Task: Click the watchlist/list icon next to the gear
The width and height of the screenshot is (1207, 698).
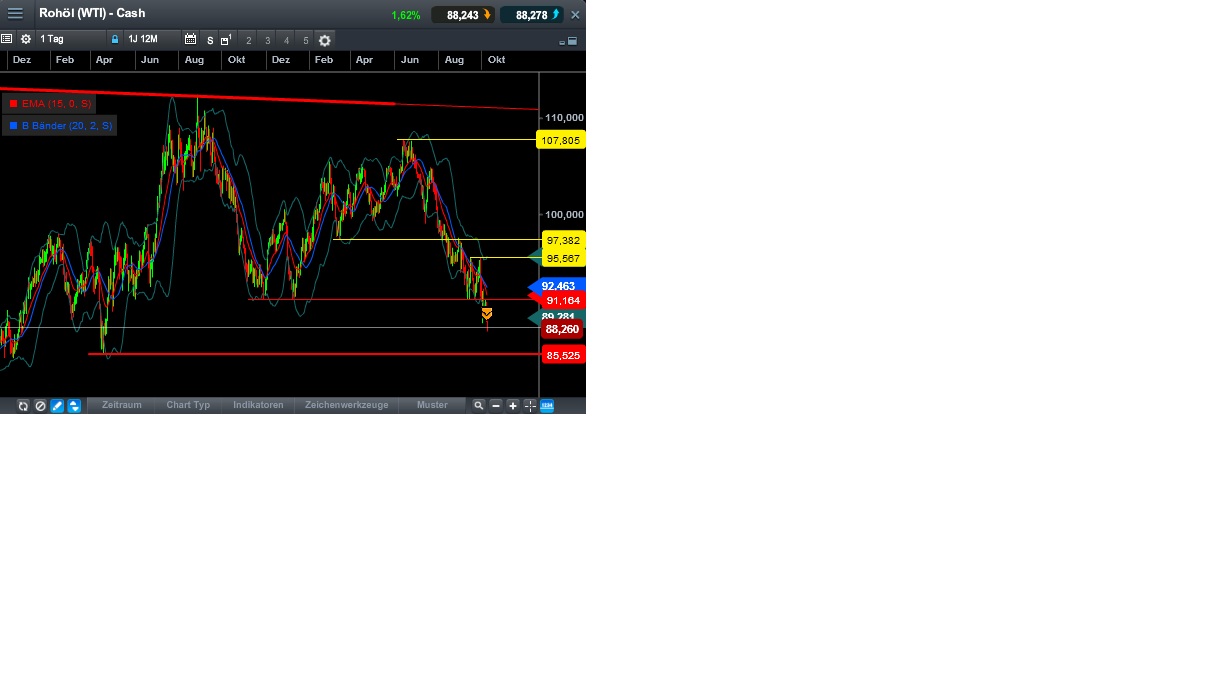Action: (x=7, y=40)
